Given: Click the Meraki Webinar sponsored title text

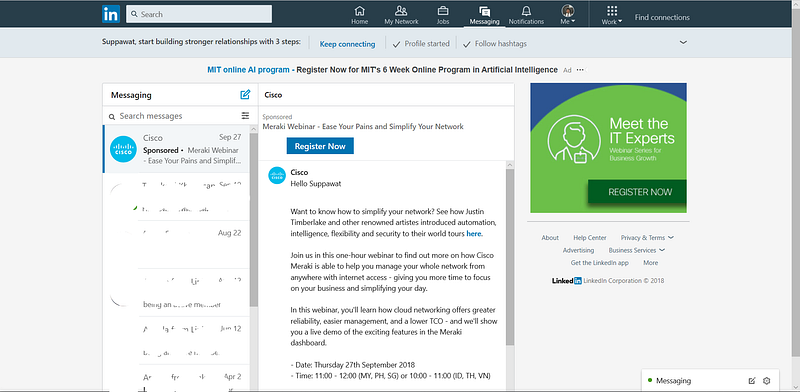Looking at the screenshot, I should pyautogui.click(x=363, y=127).
